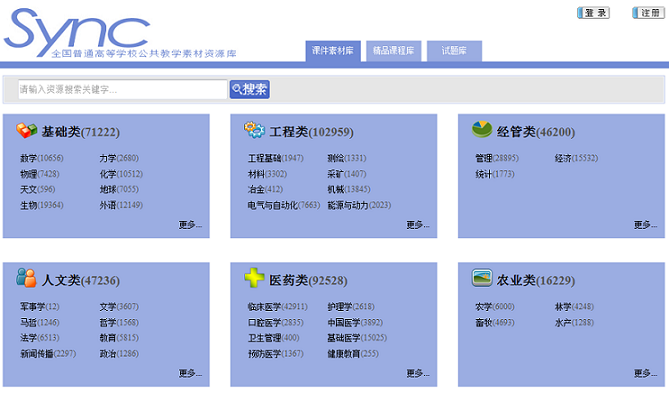Click the 登录 login button

[x=593, y=13]
